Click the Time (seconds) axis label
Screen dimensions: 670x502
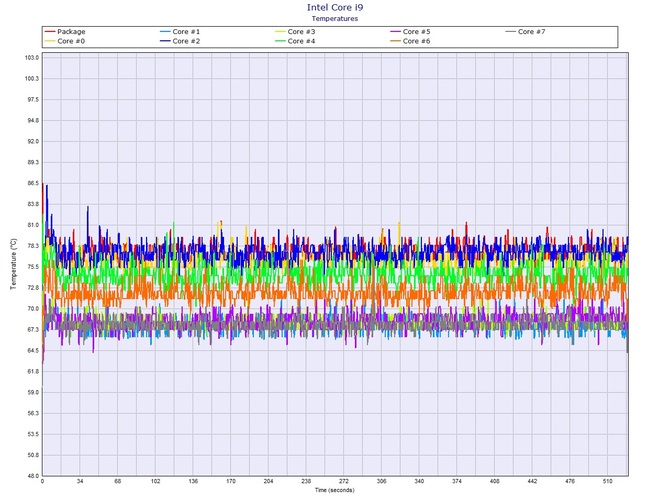click(x=335, y=490)
